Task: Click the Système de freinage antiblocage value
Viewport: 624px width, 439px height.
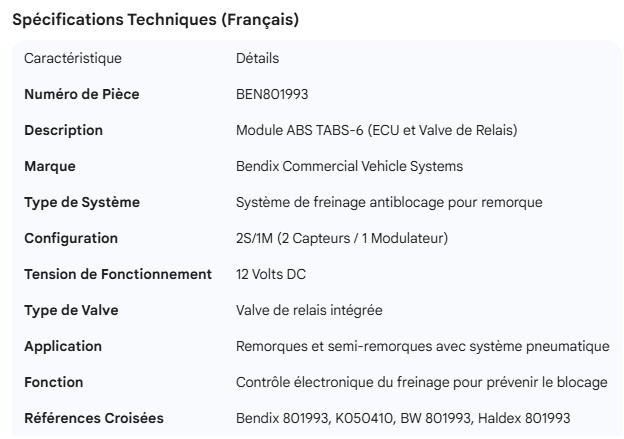Action: [x=389, y=202]
